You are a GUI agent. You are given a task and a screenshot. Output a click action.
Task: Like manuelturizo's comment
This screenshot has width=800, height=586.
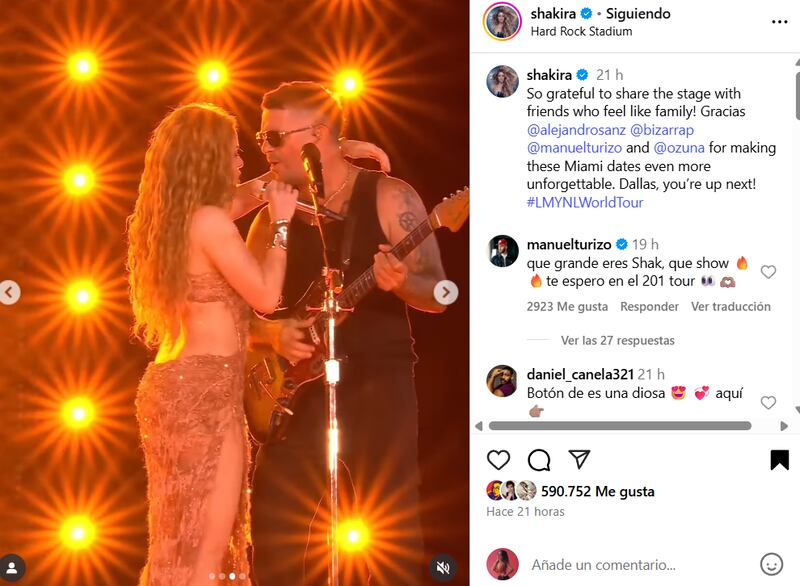tap(768, 272)
